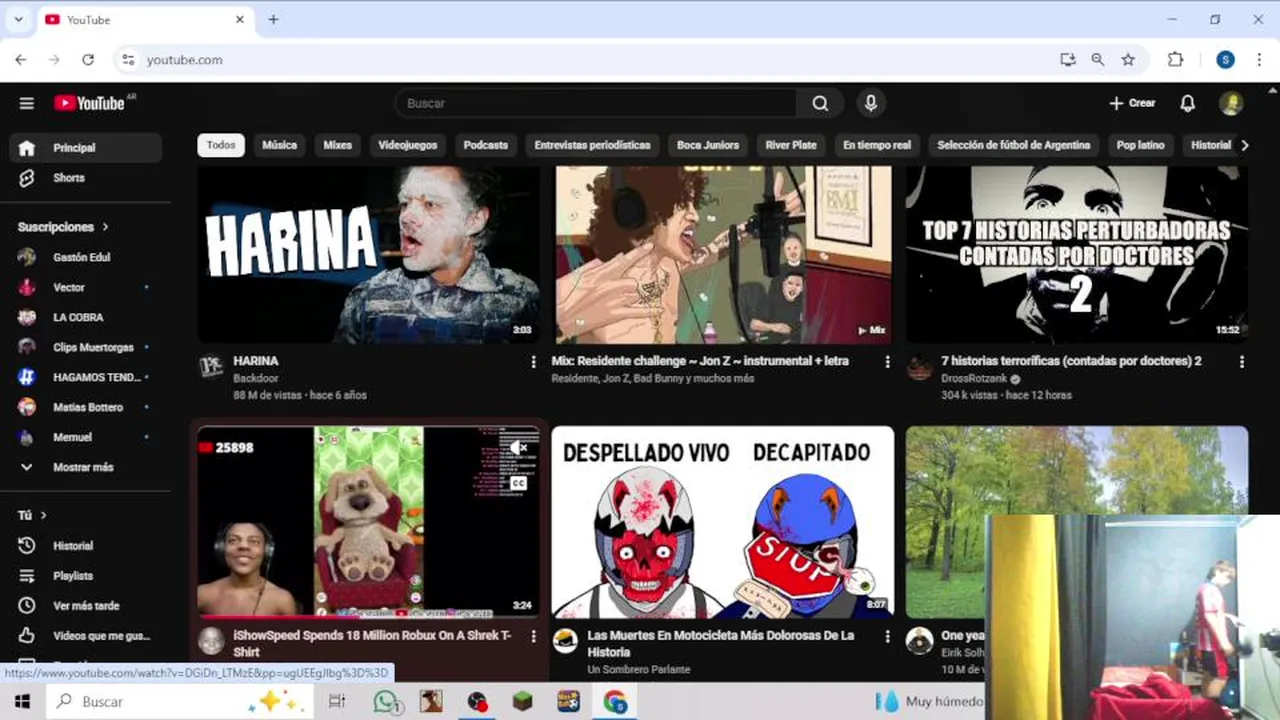Open Chrome three-dot menu
The width and height of the screenshot is (1280, 720).
(x=1257, y=60)
